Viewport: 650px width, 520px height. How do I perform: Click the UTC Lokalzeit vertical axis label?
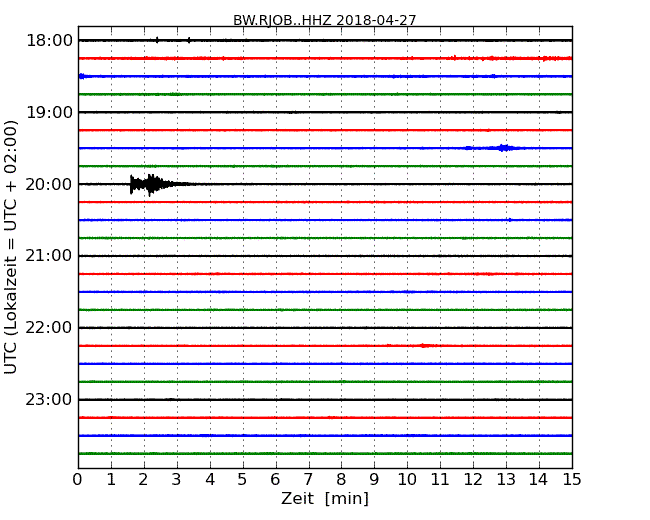tap(11, 247)
